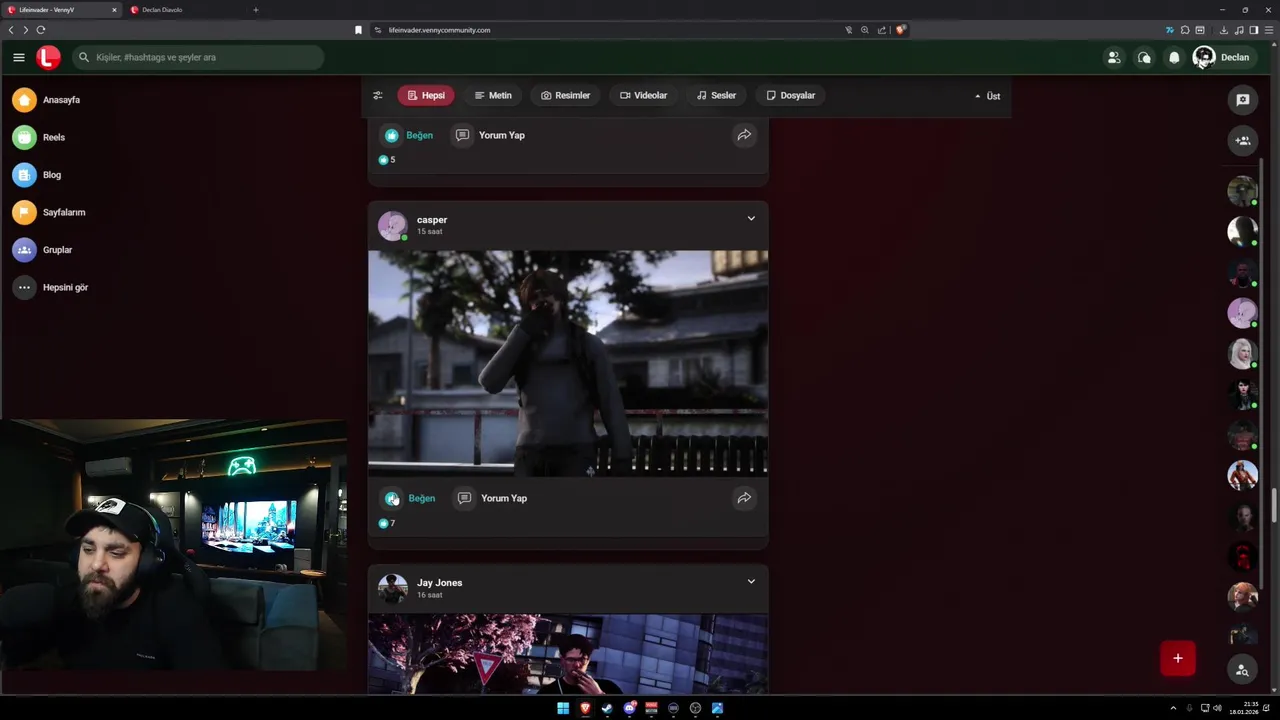
Task: Reload the current page
Action: pyautogui.click(x=41, y=30)
